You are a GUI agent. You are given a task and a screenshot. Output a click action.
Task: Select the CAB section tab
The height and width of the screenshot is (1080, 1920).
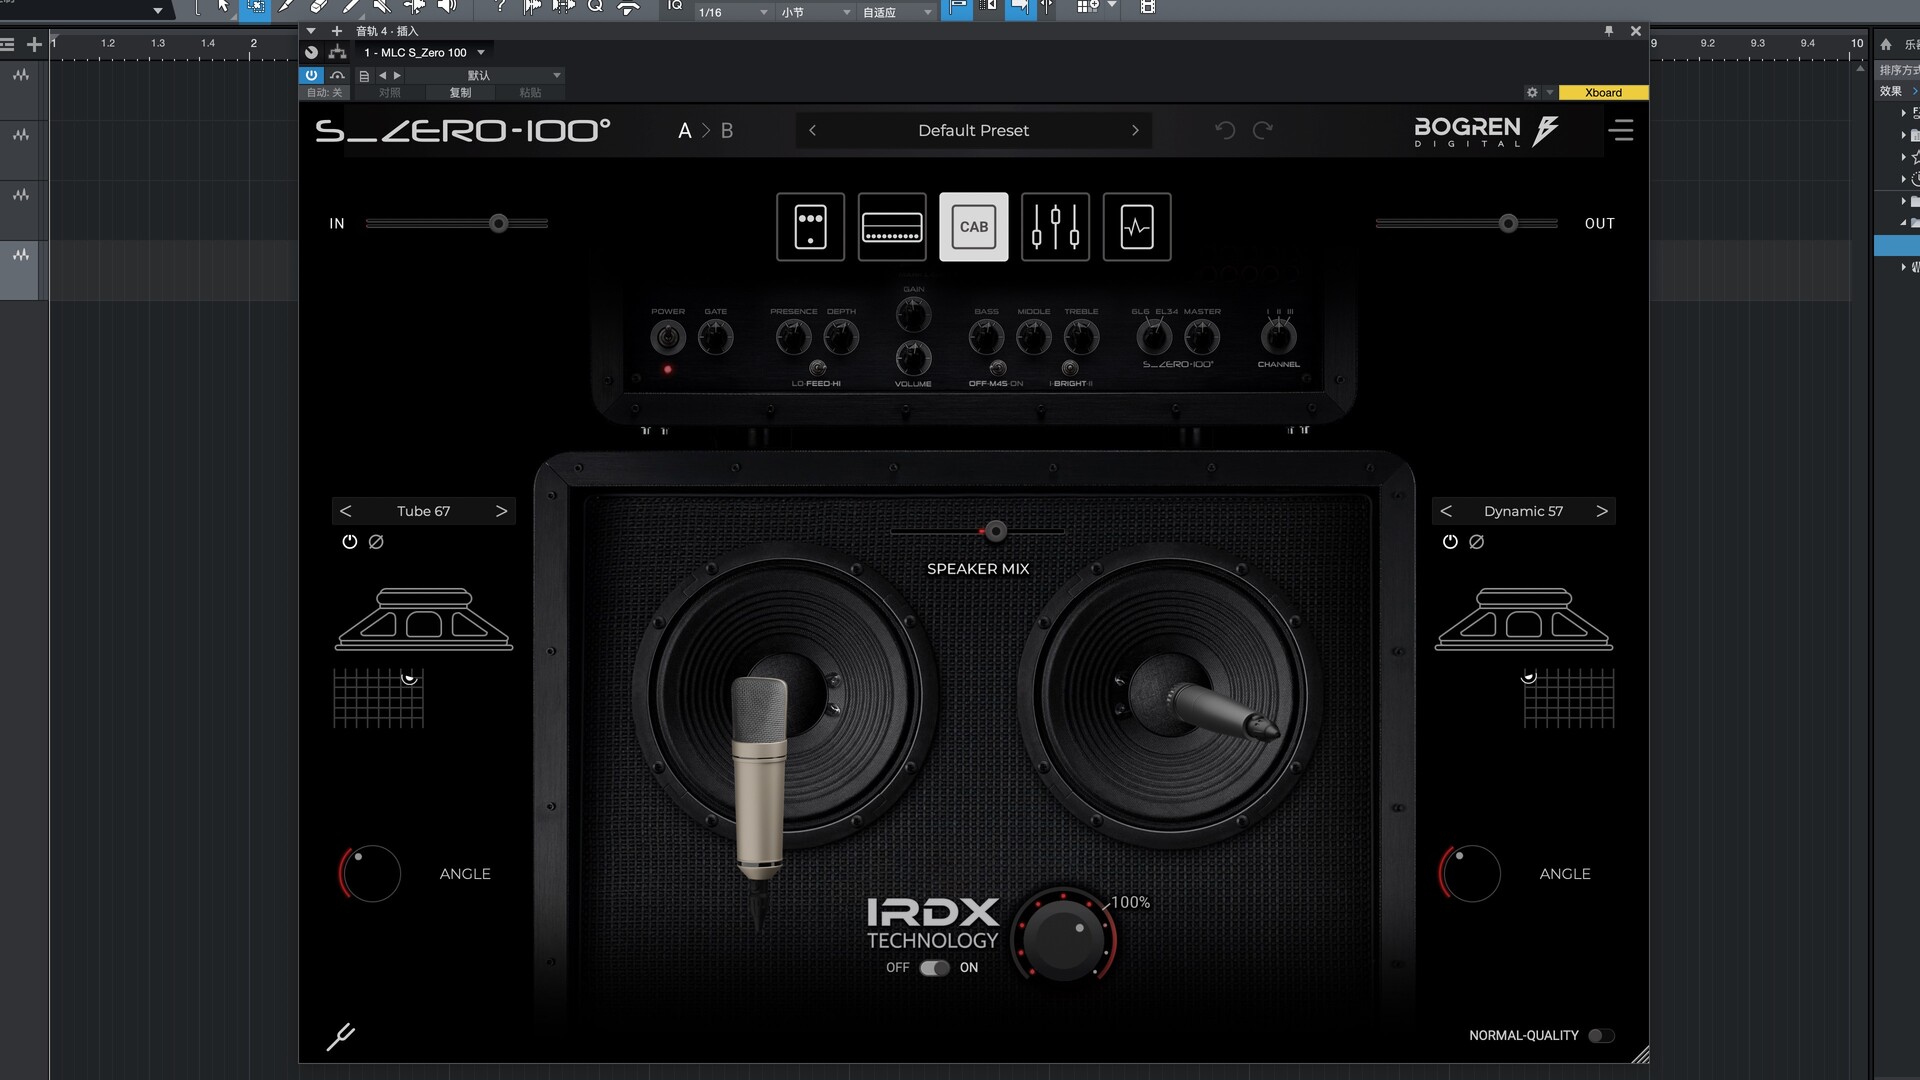pyautogui.click(x=974, y=227)
